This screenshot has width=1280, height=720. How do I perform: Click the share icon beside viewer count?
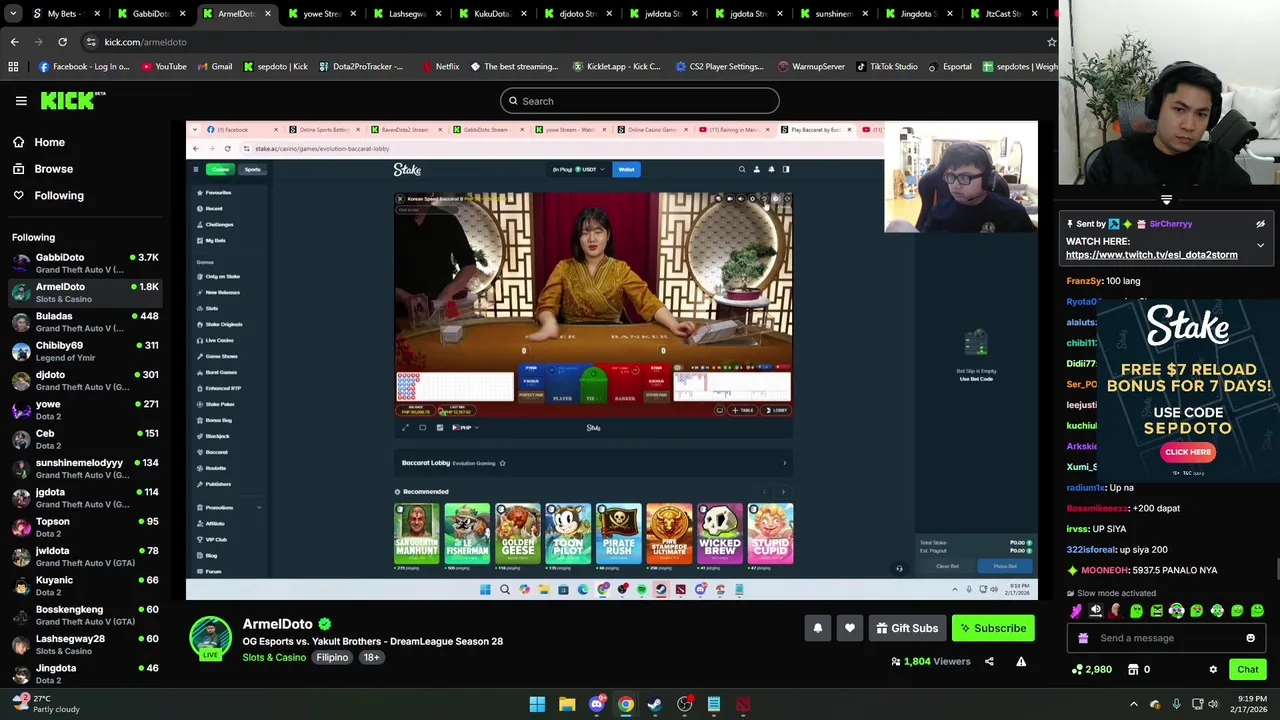pos(989,661)
